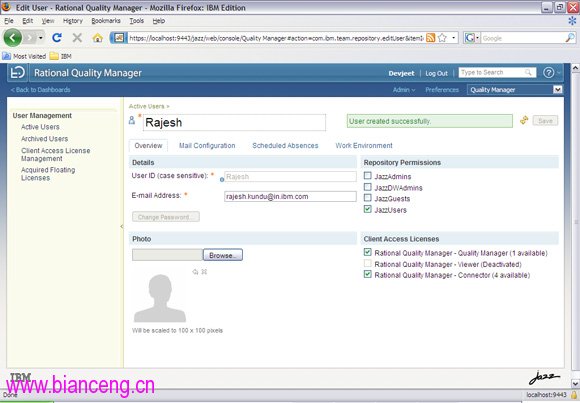The height and width of the screenshot is (403, 580).
Task: Click the Active Users breadcrumb
Action: point(146,106)
